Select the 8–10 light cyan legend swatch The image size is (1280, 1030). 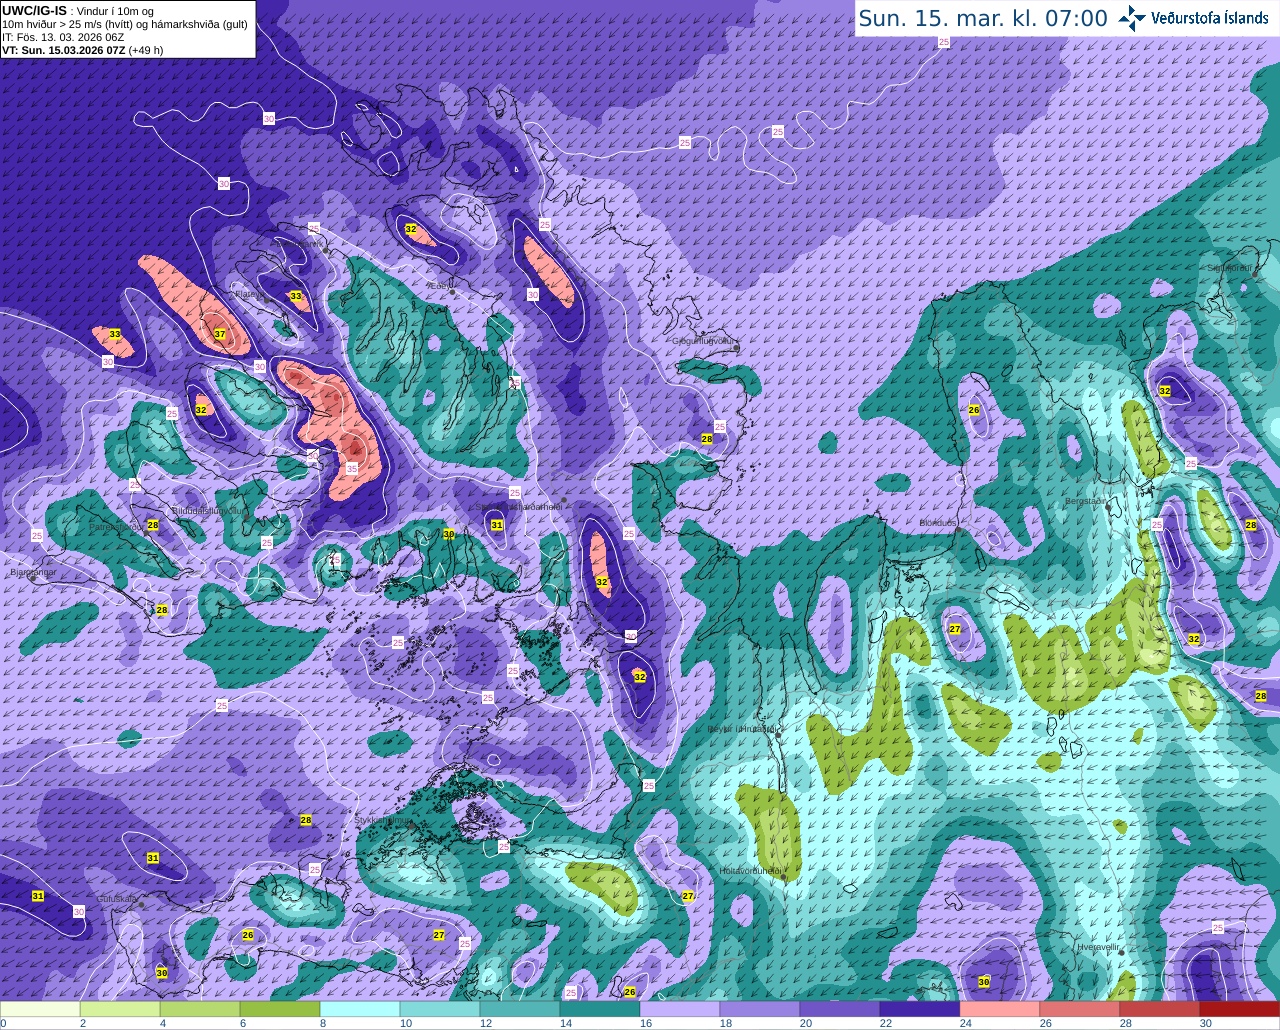(360, 1009)
